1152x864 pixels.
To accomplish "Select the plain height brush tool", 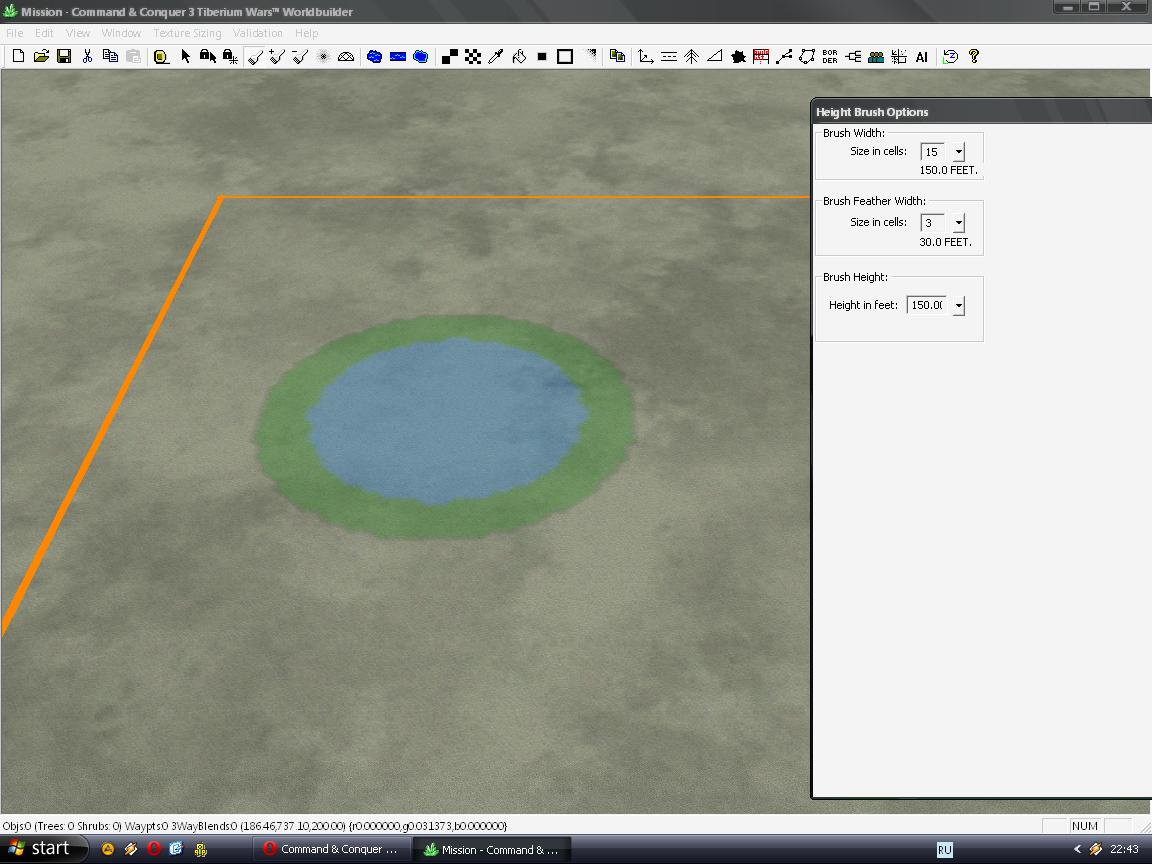I will click(x=254, y=57).
